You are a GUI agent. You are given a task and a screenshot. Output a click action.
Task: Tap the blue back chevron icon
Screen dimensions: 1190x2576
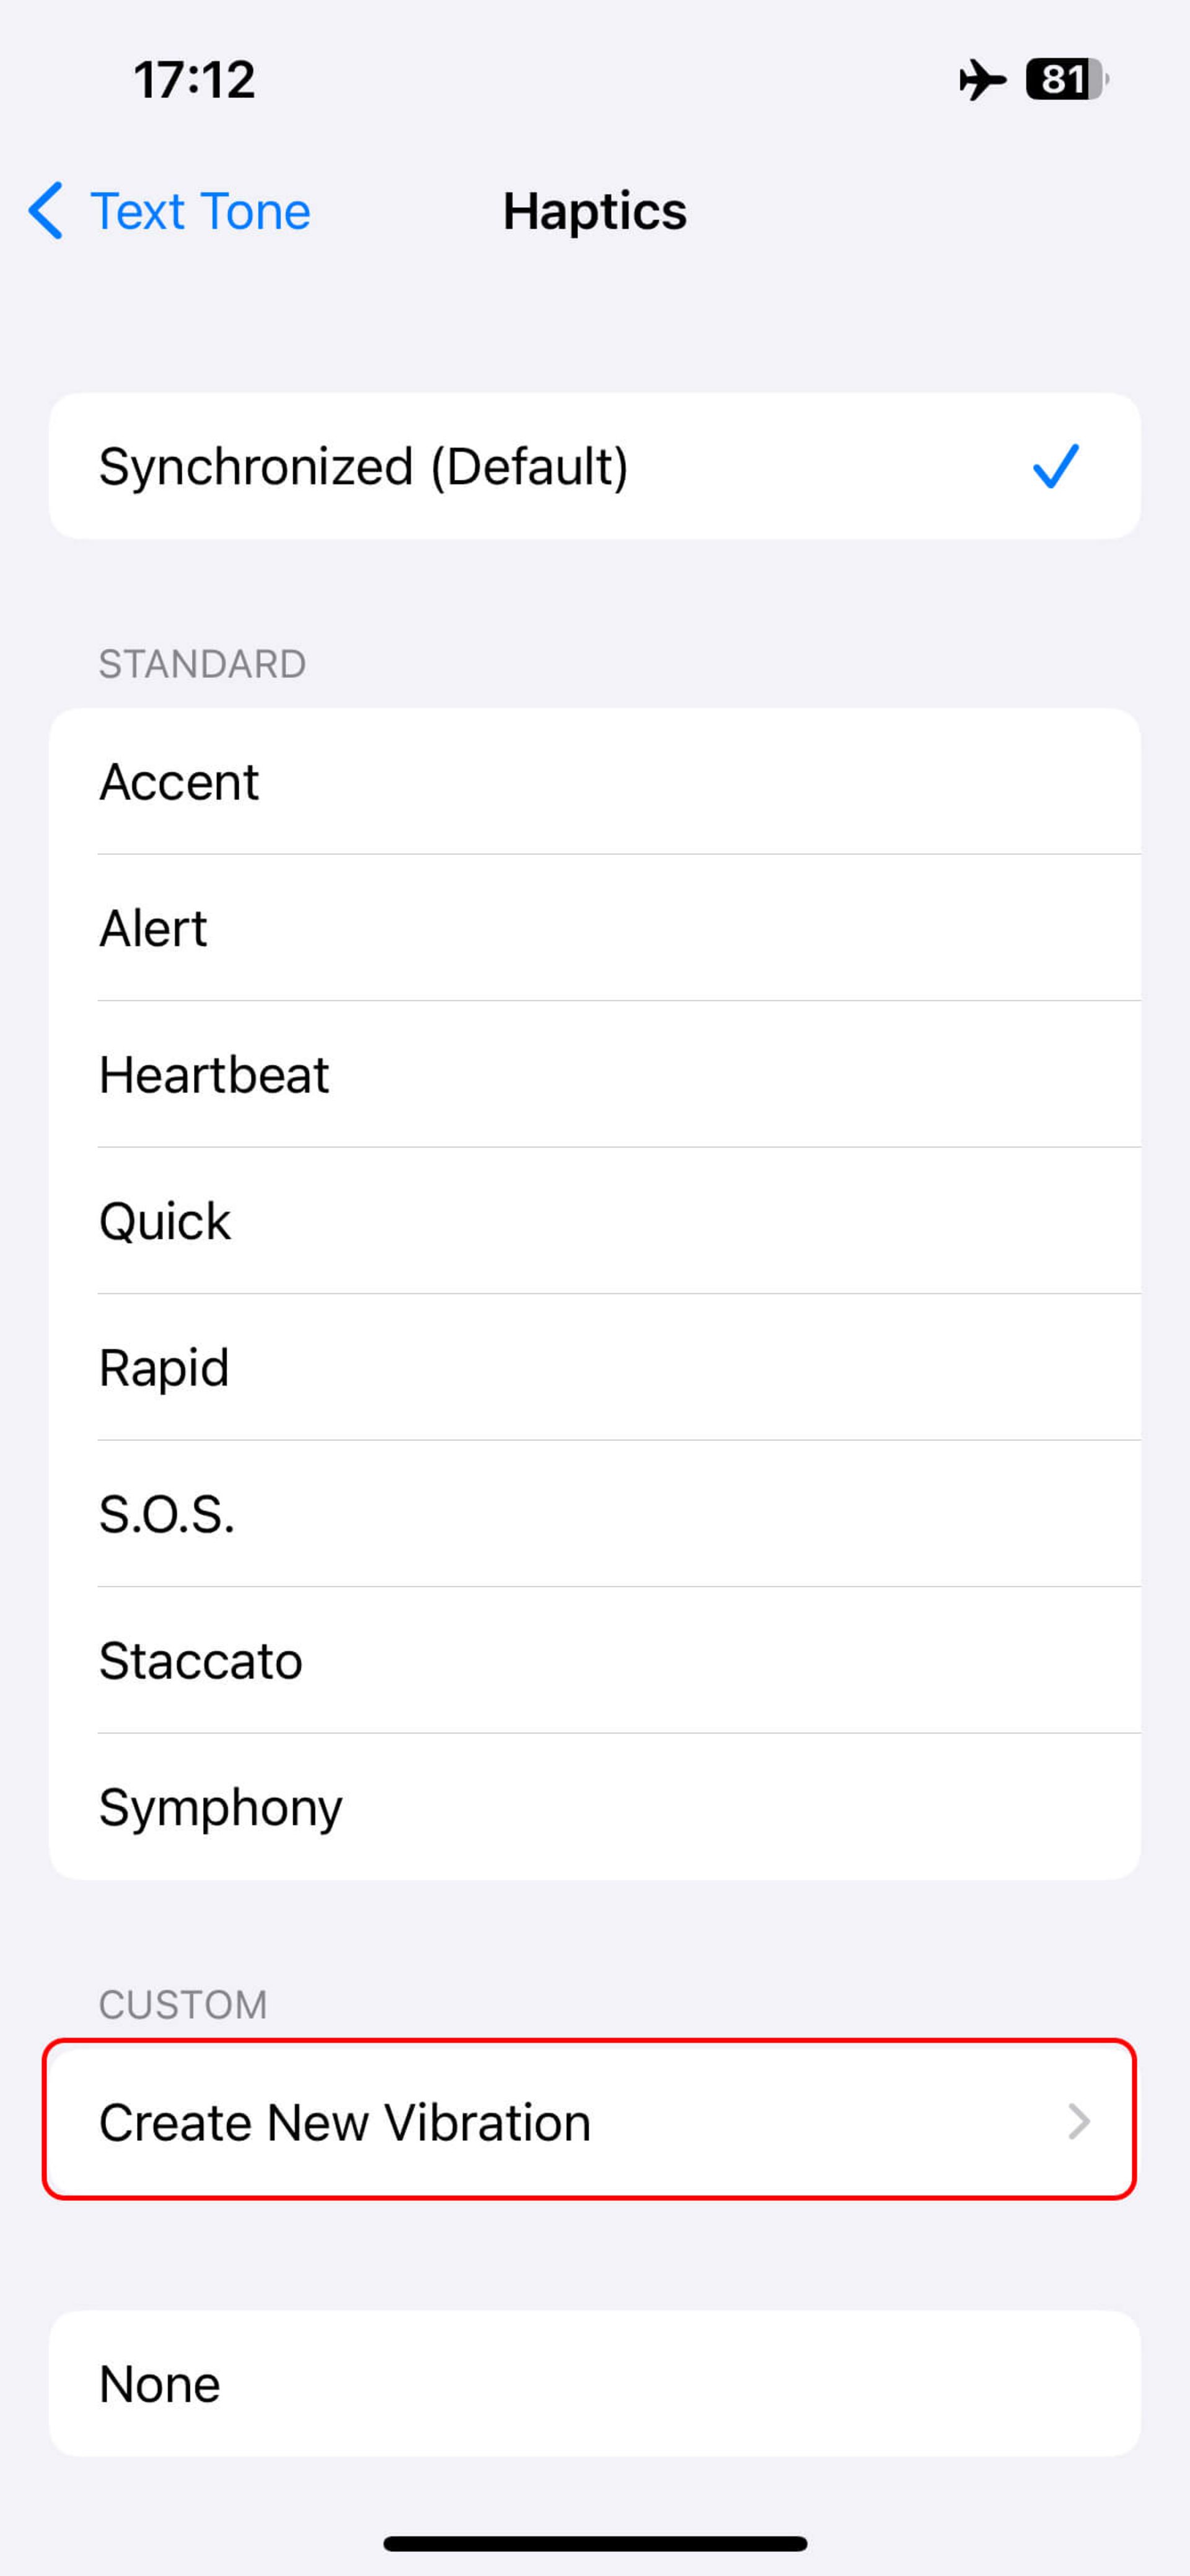(46, 211)
